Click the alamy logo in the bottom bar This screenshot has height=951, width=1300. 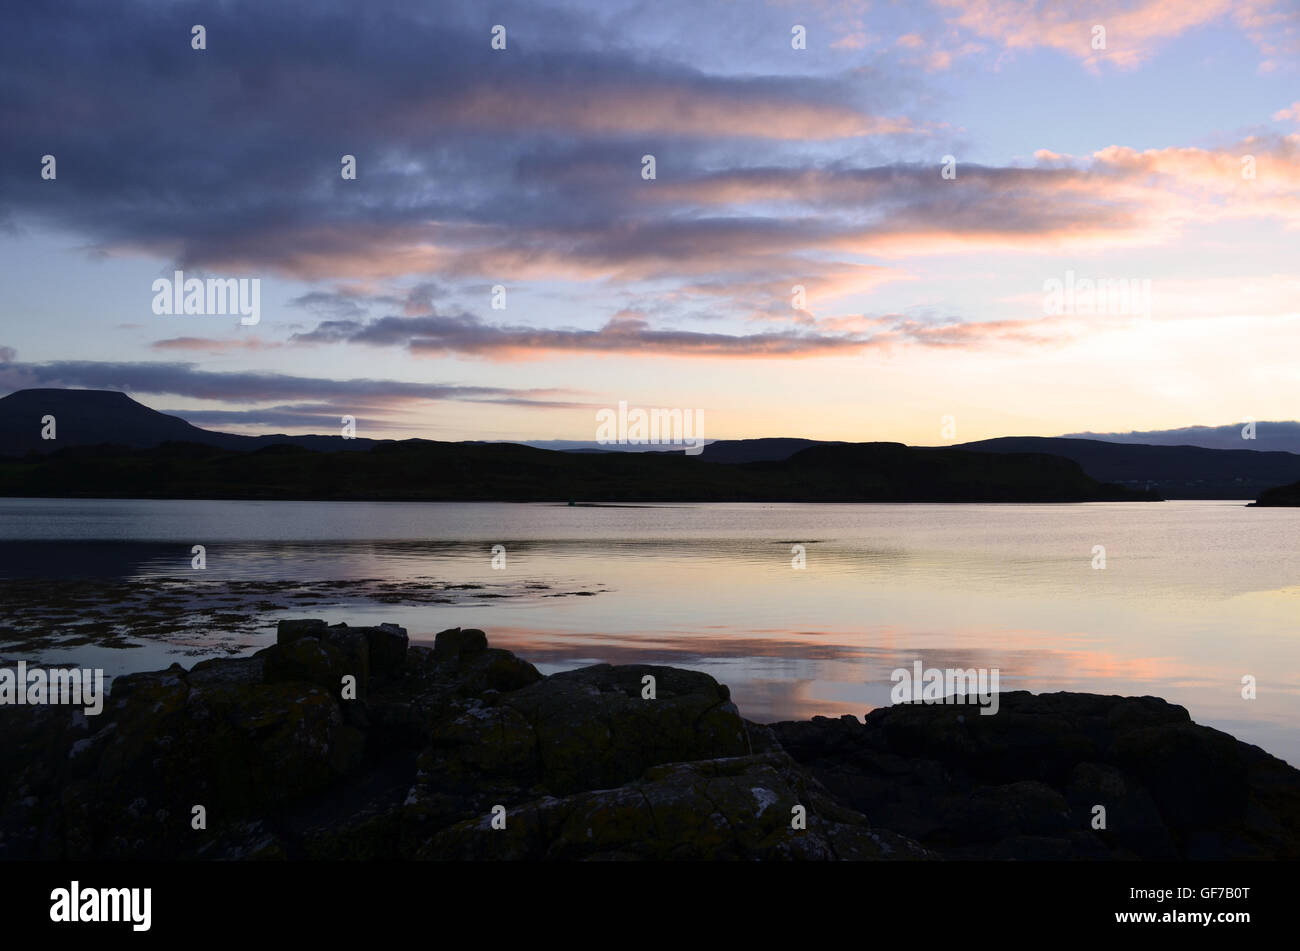click(x=101, y=905)
